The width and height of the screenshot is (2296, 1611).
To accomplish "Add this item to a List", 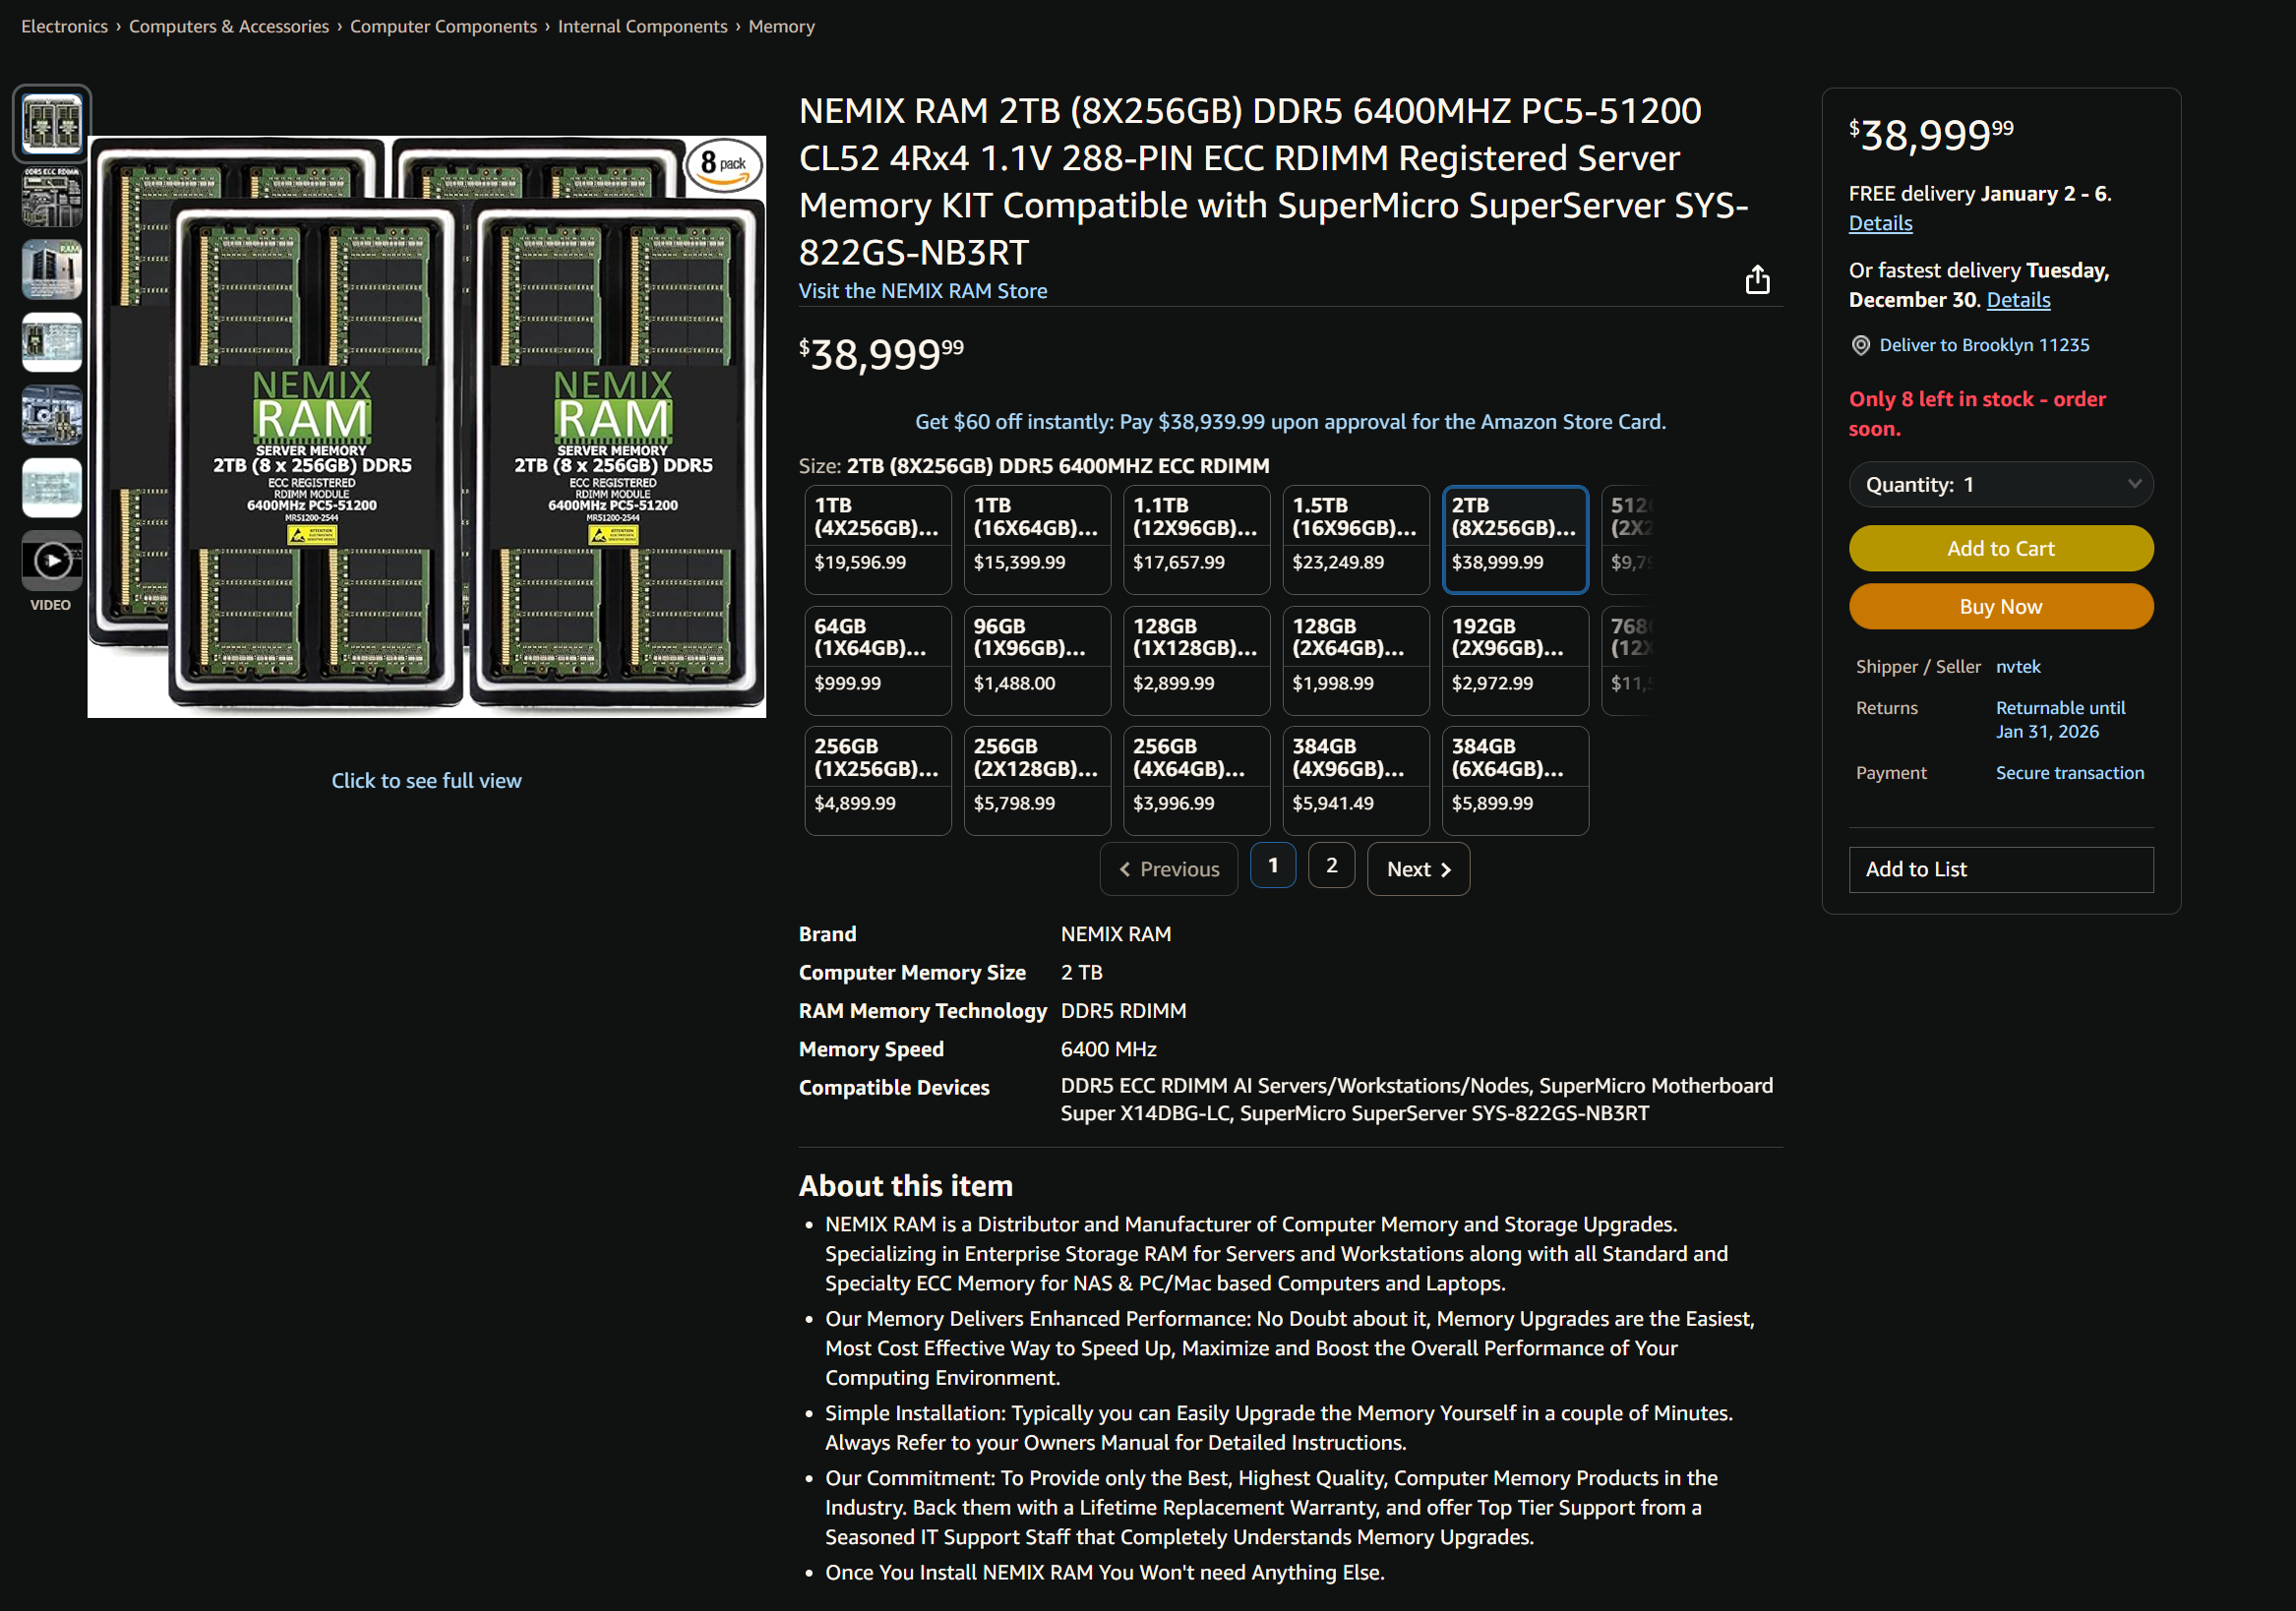I will tap(2001, 869).
